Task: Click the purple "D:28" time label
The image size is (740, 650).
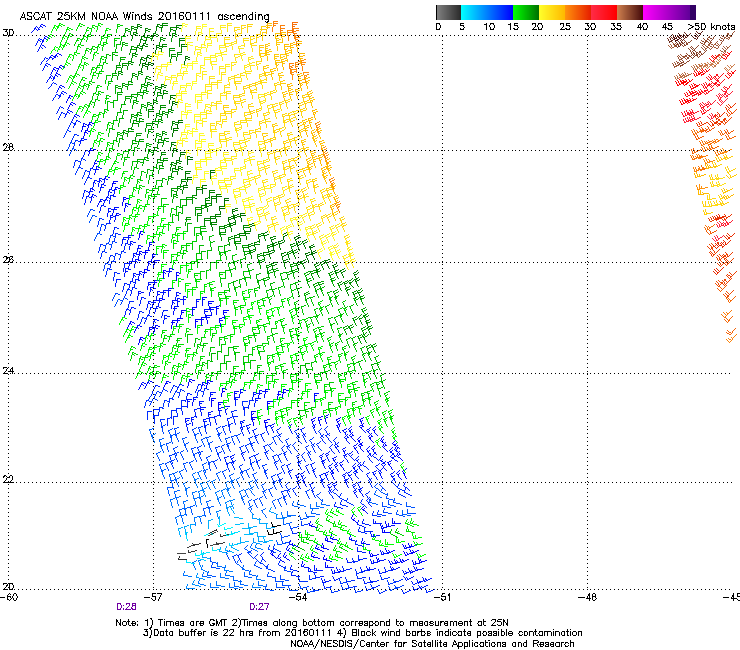Action: [126, 607]
